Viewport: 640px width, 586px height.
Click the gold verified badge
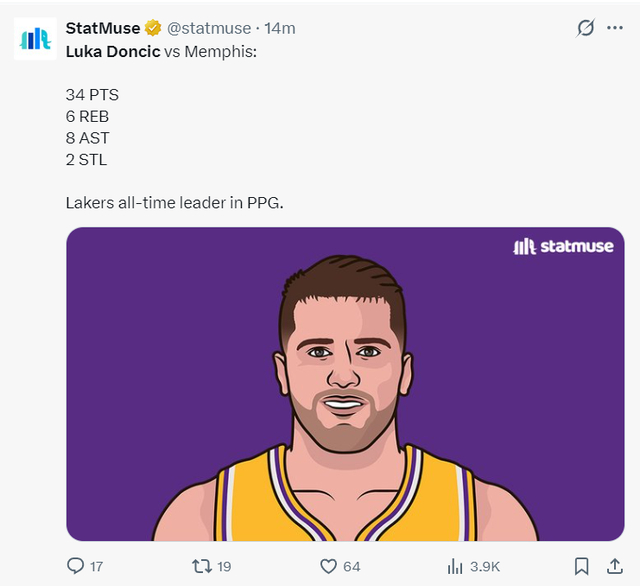(154, 28)
